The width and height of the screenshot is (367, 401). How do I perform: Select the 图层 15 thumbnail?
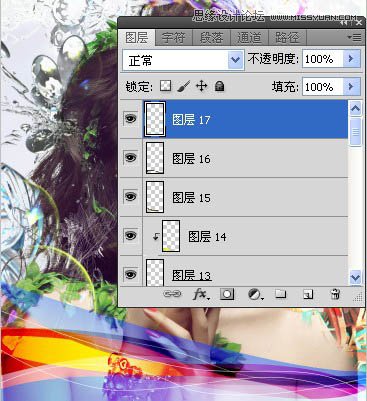pyautogui.click(x=155, y=197)
